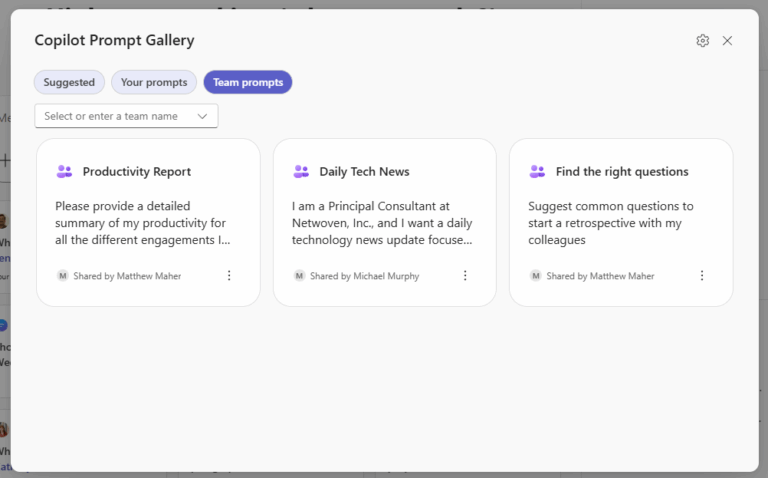The height and width of the screenshot is (478, 768).
Task: Select the Team prompts tab
Action: [x=248, y=82]
